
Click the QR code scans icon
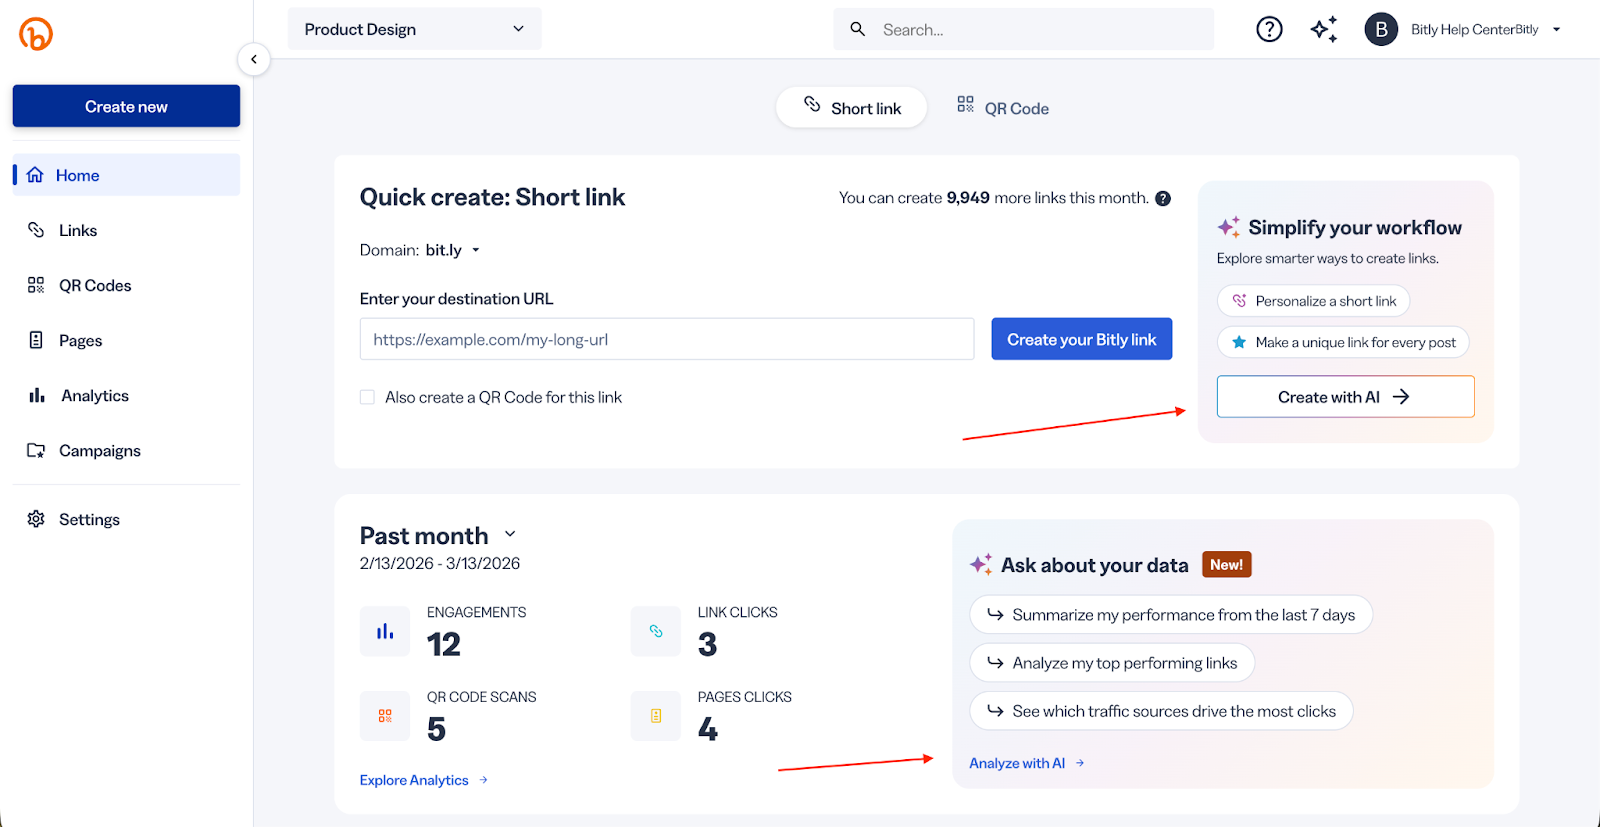point(385,716)
